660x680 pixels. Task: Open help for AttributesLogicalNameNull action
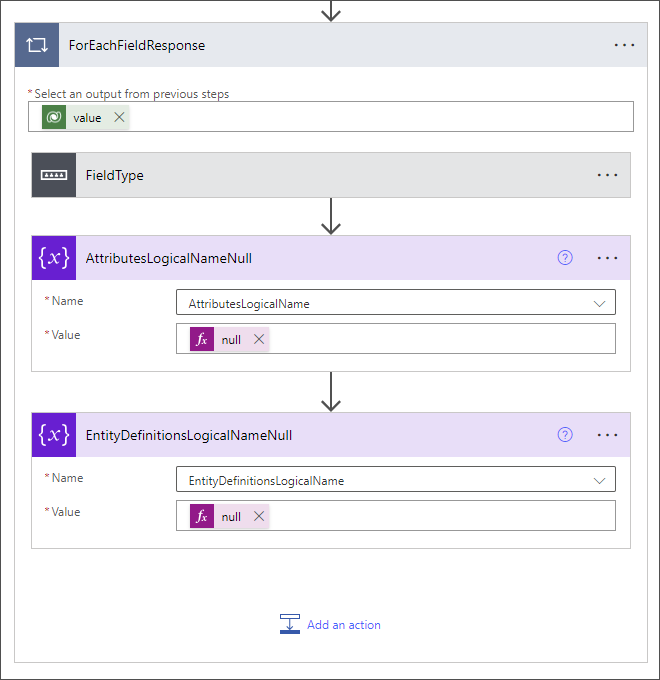click(x=565, y=258)
